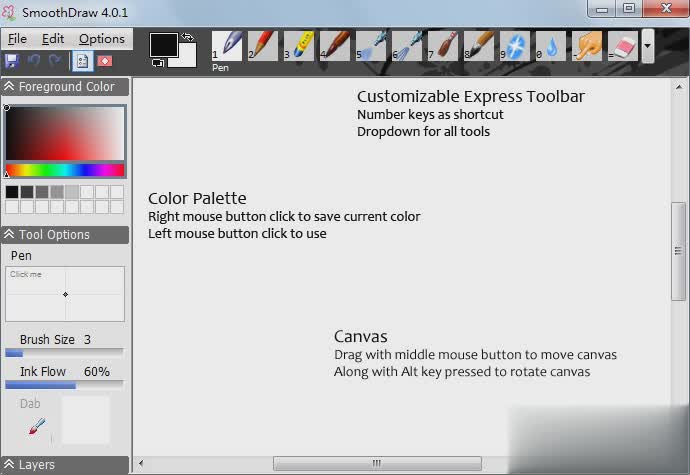The image size is (690, 475).
Task: Open the dropdown for all tools
Action: 648,46
